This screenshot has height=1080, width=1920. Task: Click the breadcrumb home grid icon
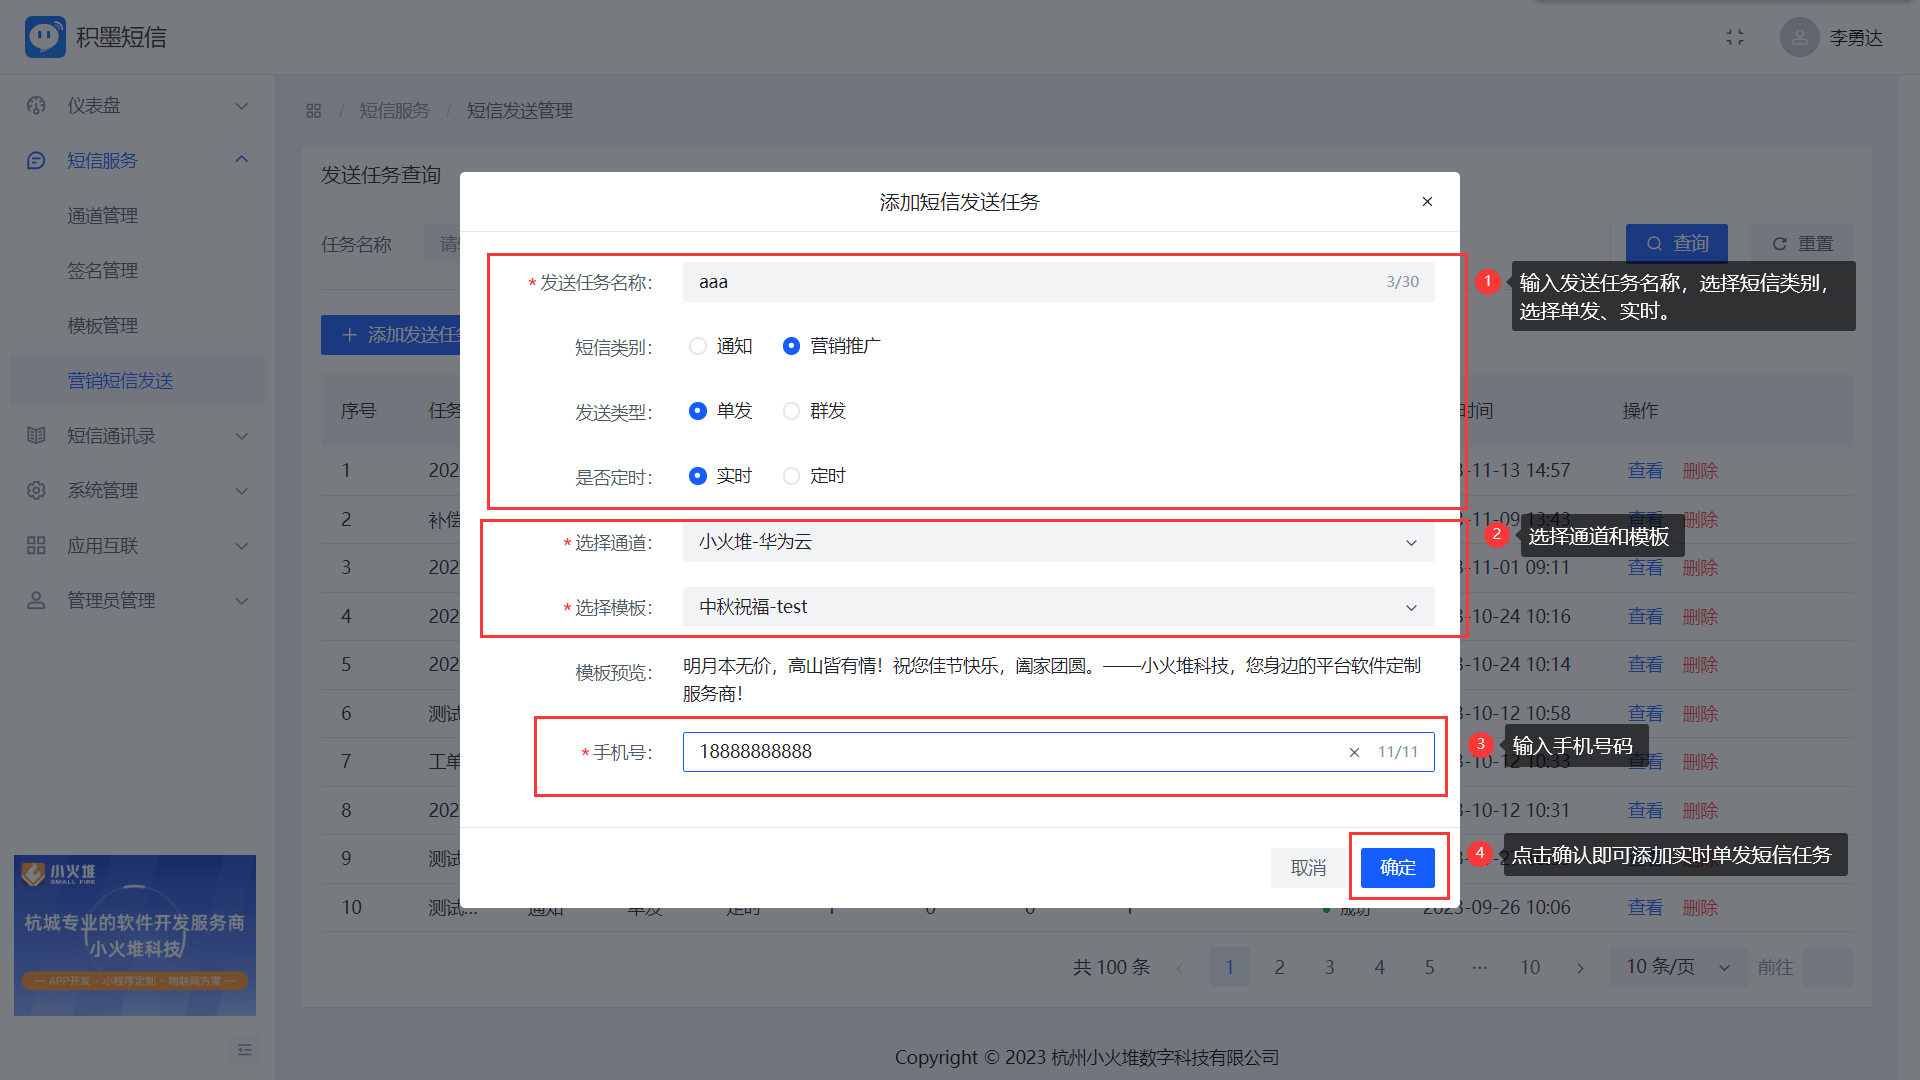[314, 111]
